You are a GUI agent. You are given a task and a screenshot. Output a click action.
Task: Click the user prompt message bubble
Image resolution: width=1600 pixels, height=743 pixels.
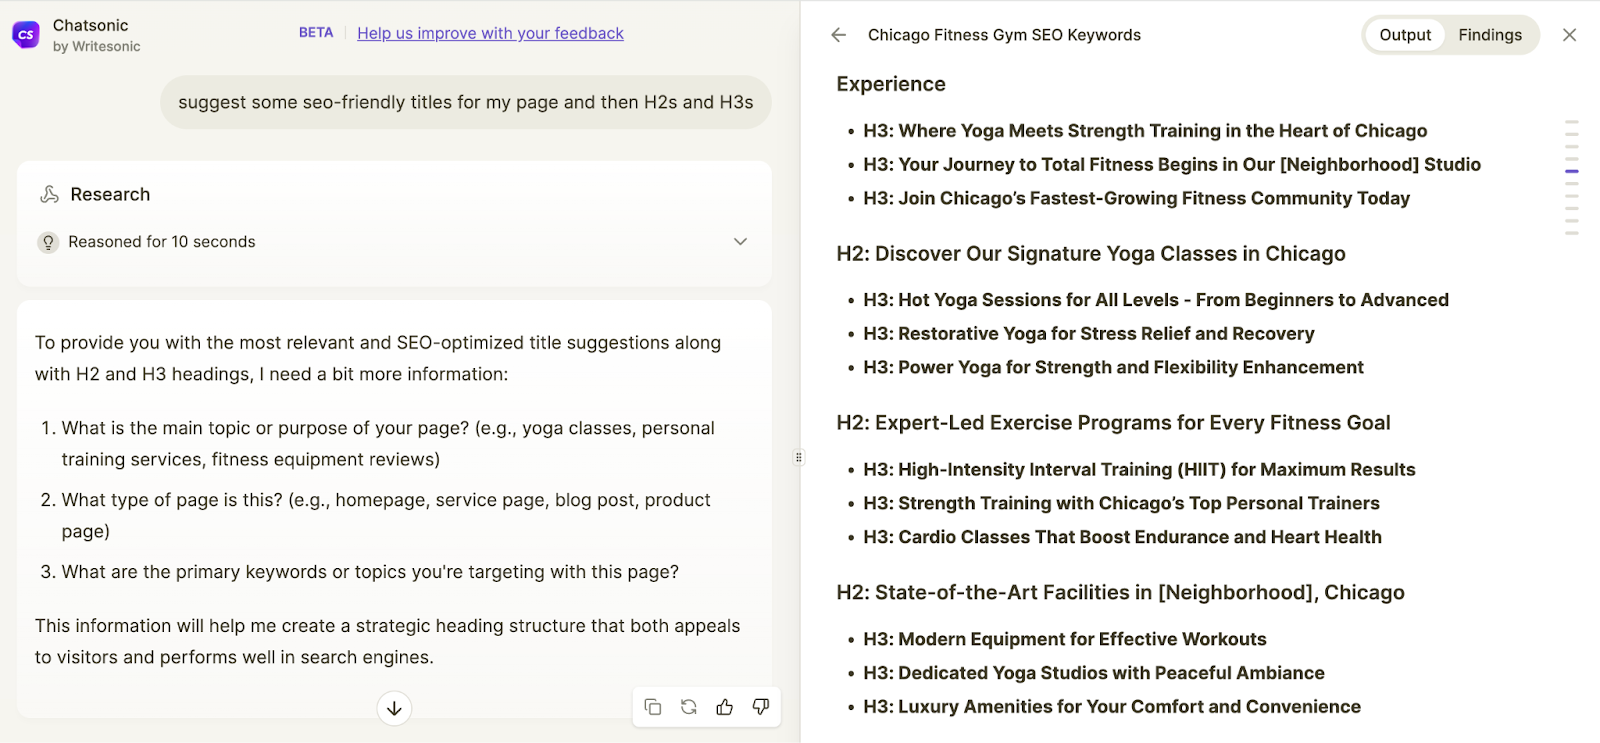pyautogui.click(x=465, y=102)
